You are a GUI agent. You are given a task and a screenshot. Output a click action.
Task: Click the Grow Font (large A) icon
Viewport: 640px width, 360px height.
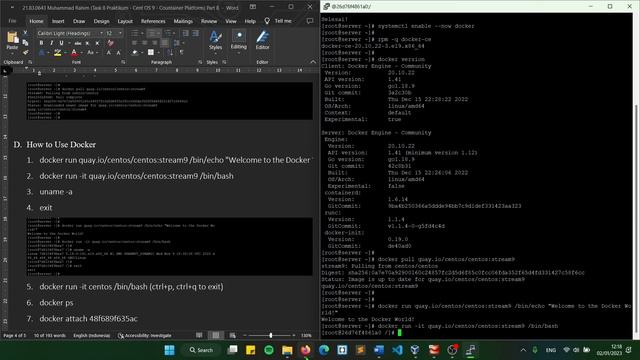click(x=109, y=53)
